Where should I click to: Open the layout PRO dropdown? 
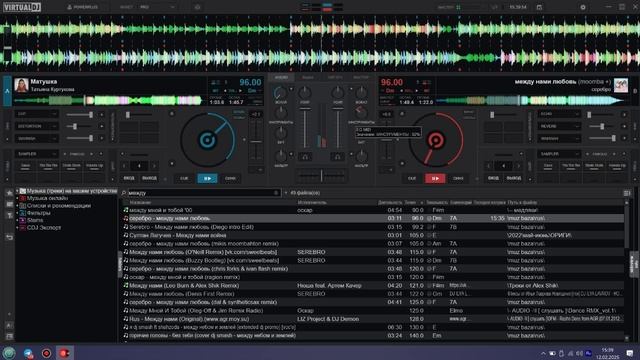157,7
